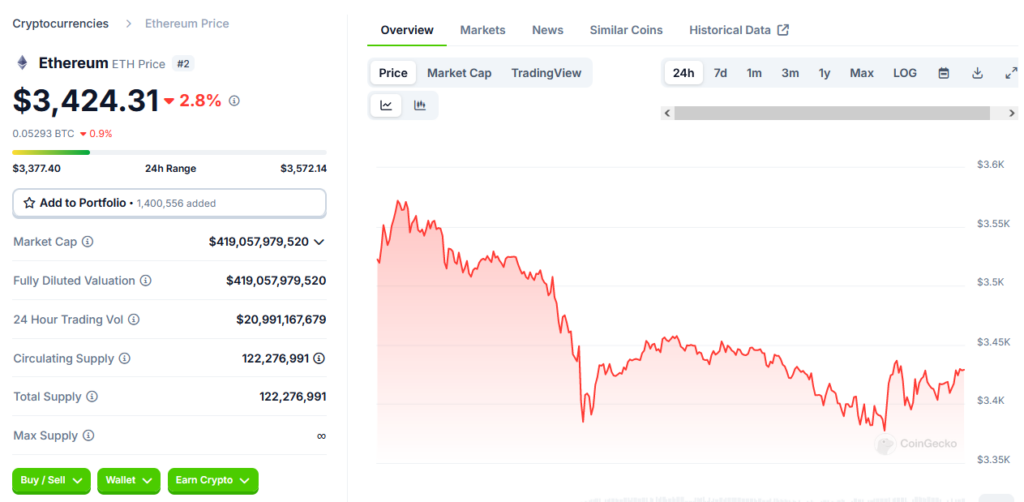Screen dimensions: 1024x502
Task: Click 24 Hour Trading Vol info icon
Action: pyautogui.click(x=133, y=320)
